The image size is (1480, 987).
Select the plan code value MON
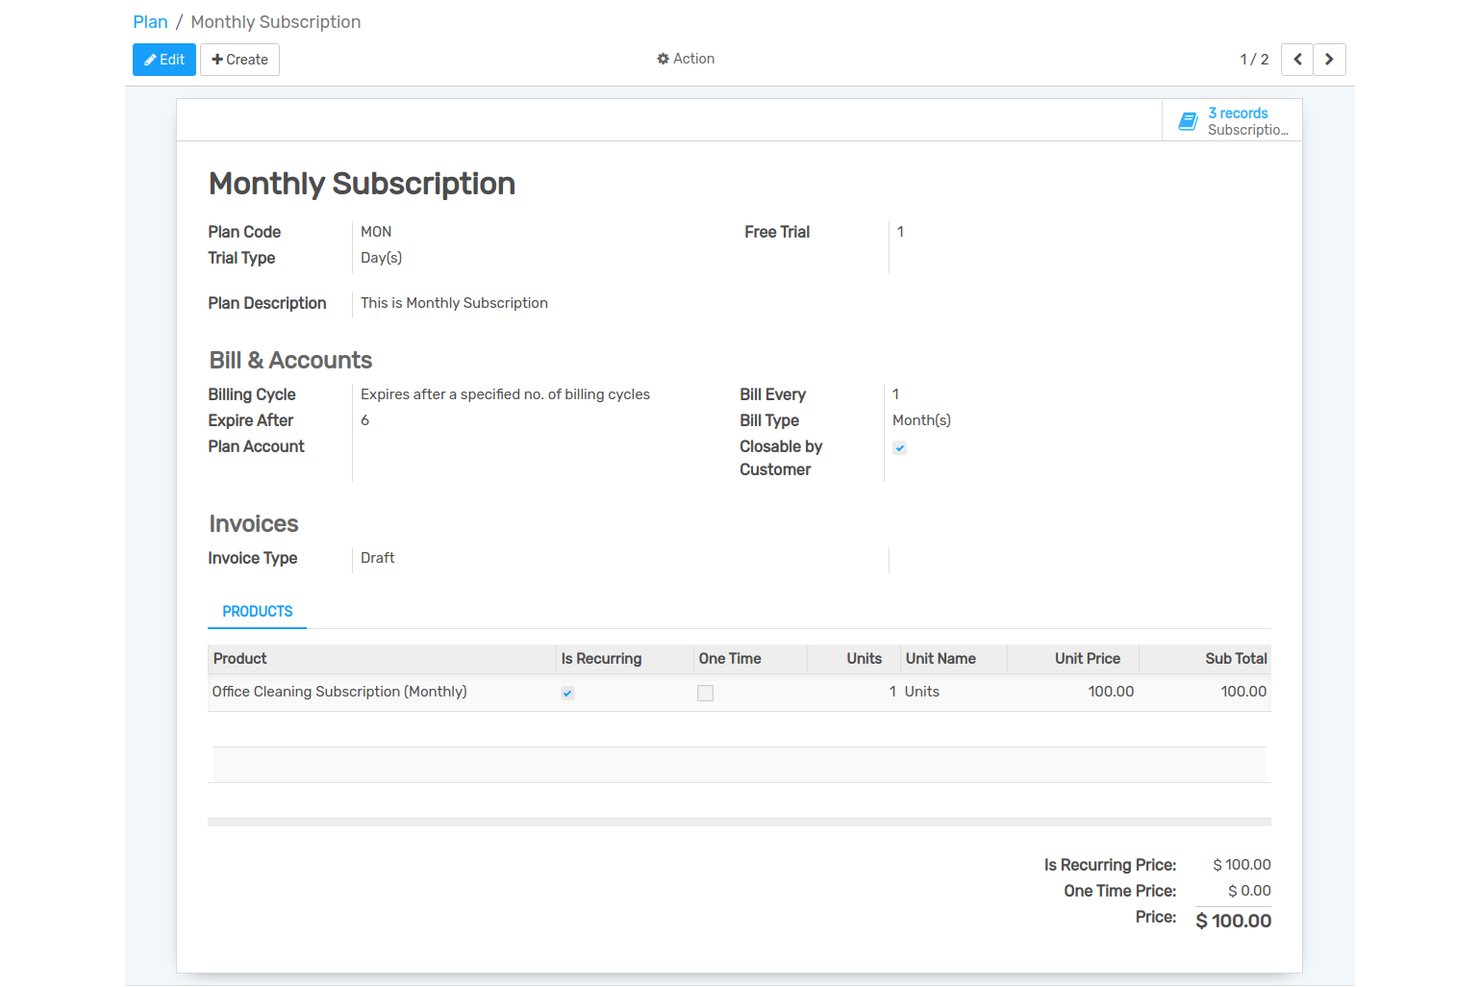pos(376,232)
